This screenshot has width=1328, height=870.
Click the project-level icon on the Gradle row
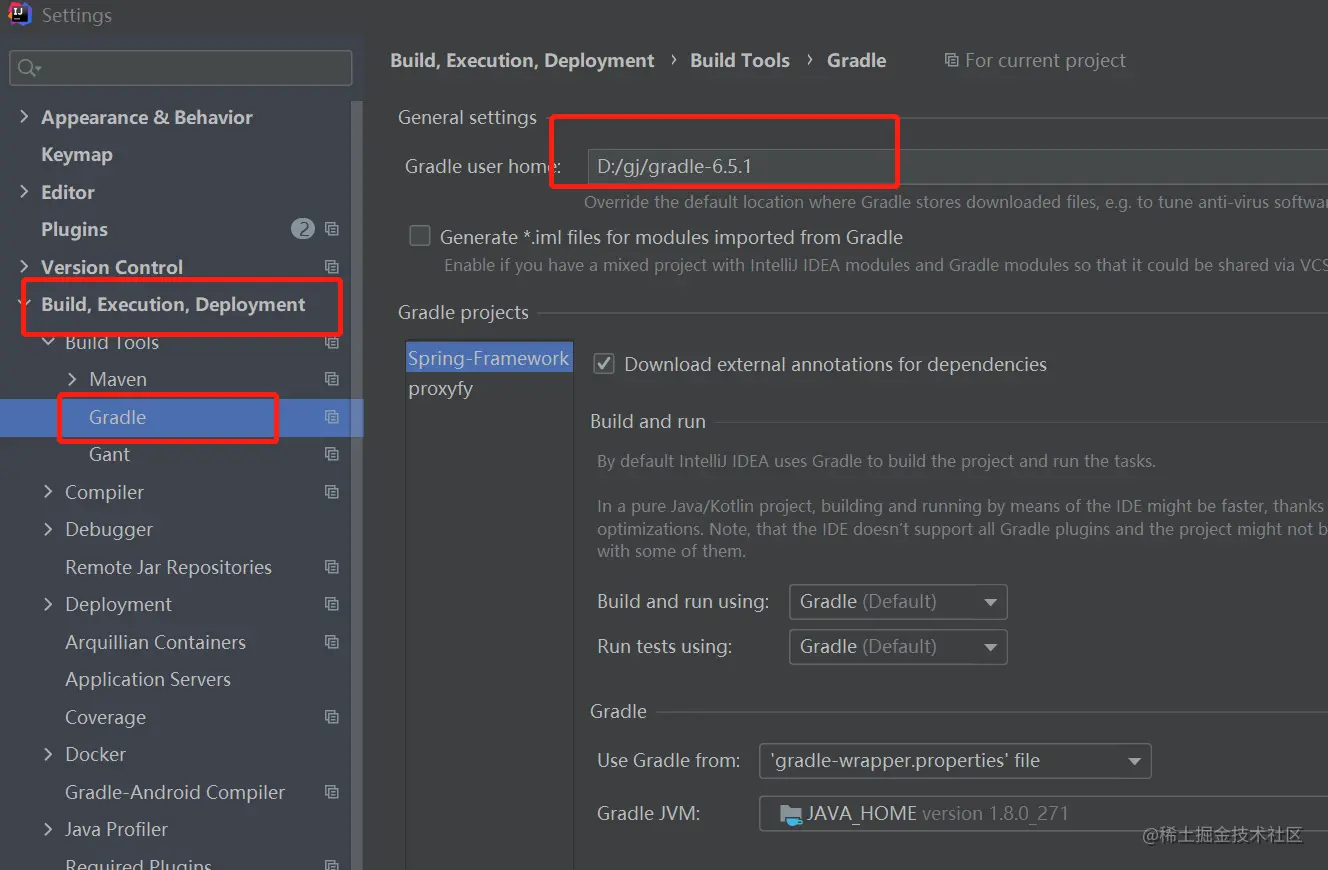tap(332, 417)
